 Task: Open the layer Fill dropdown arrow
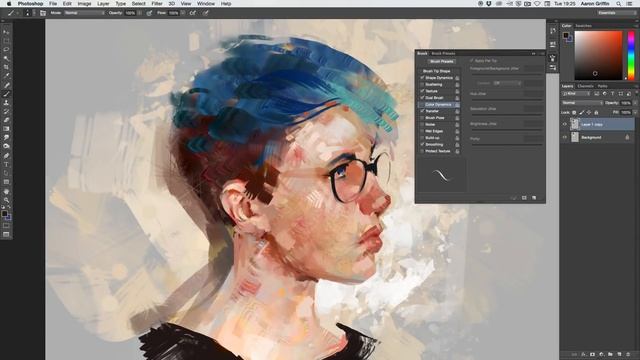coord(634,112)
